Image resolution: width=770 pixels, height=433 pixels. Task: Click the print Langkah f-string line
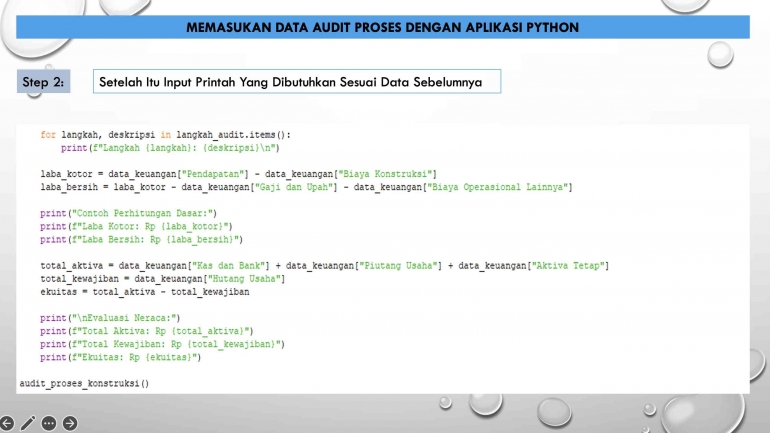170,148
